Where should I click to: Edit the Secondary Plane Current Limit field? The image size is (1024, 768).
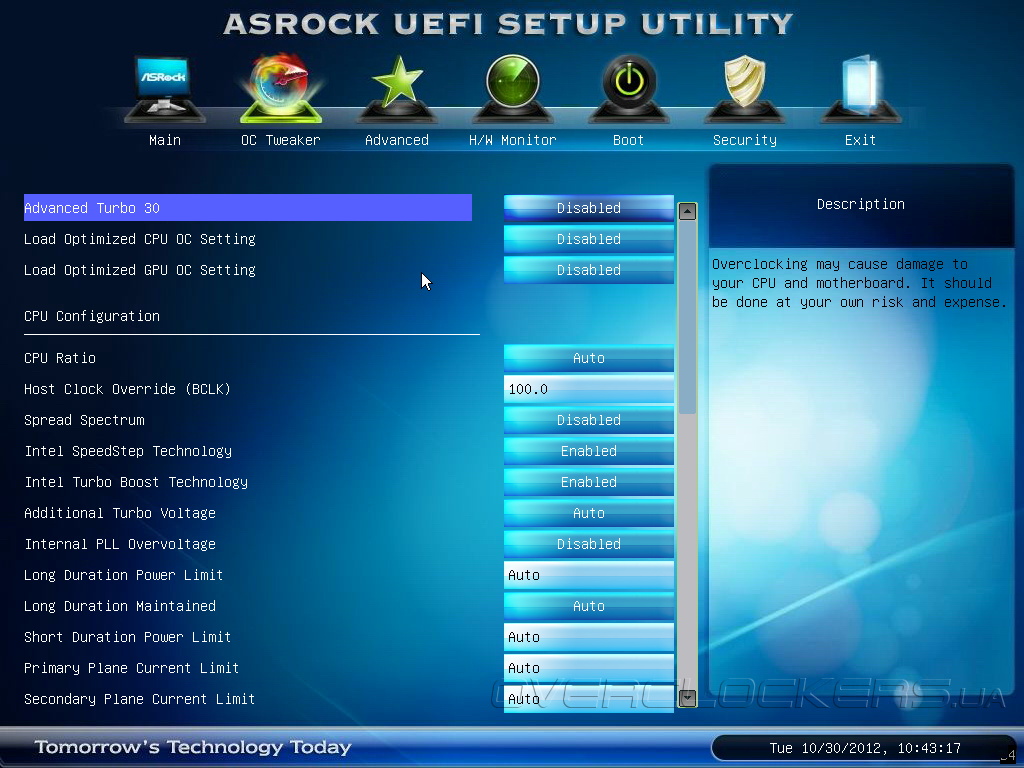(x=588, y=699)
